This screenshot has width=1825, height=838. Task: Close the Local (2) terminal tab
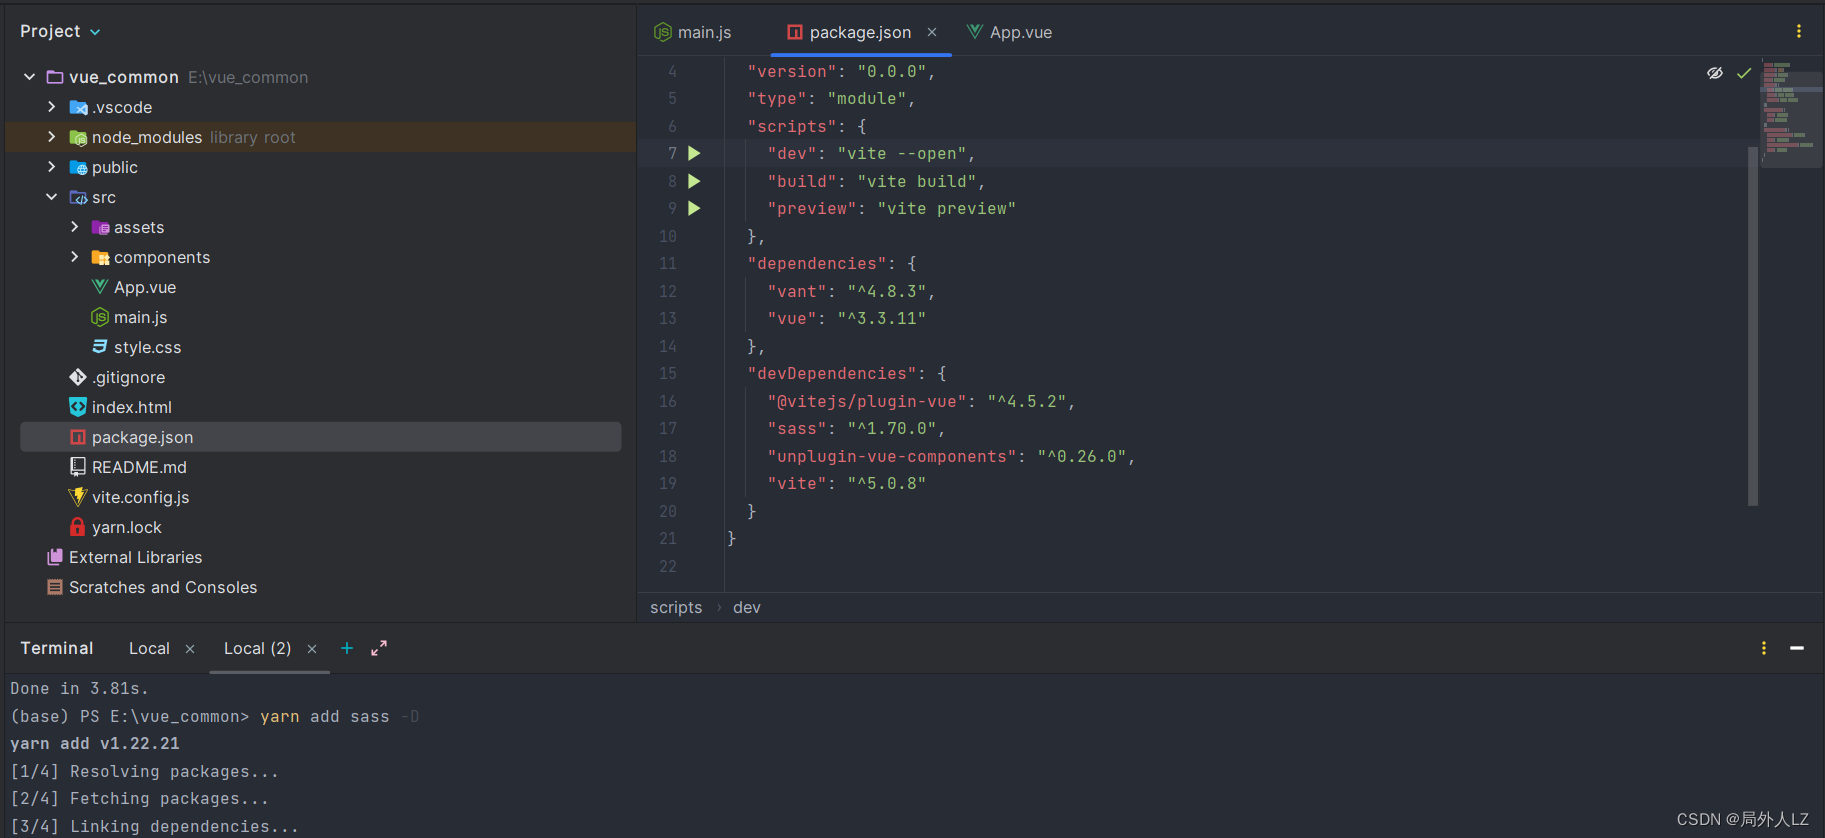(x=312, y=649)
